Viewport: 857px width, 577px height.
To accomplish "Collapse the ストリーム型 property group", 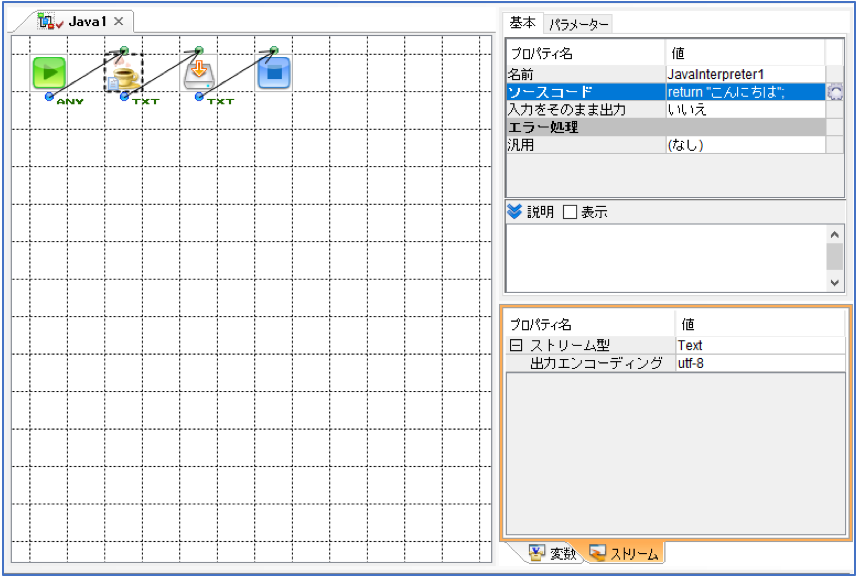I will [x=515, y=345].
